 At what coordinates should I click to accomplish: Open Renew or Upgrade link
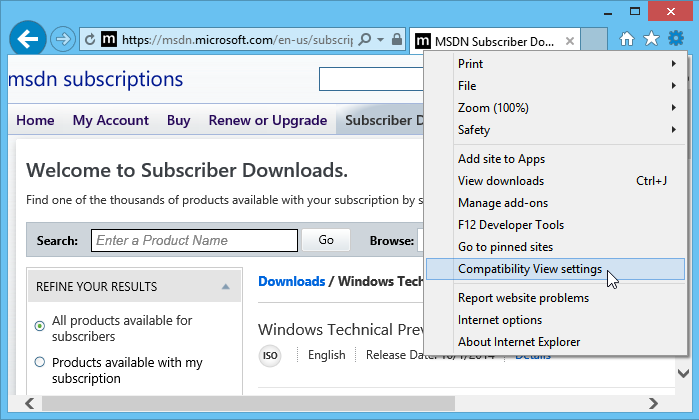267,120
